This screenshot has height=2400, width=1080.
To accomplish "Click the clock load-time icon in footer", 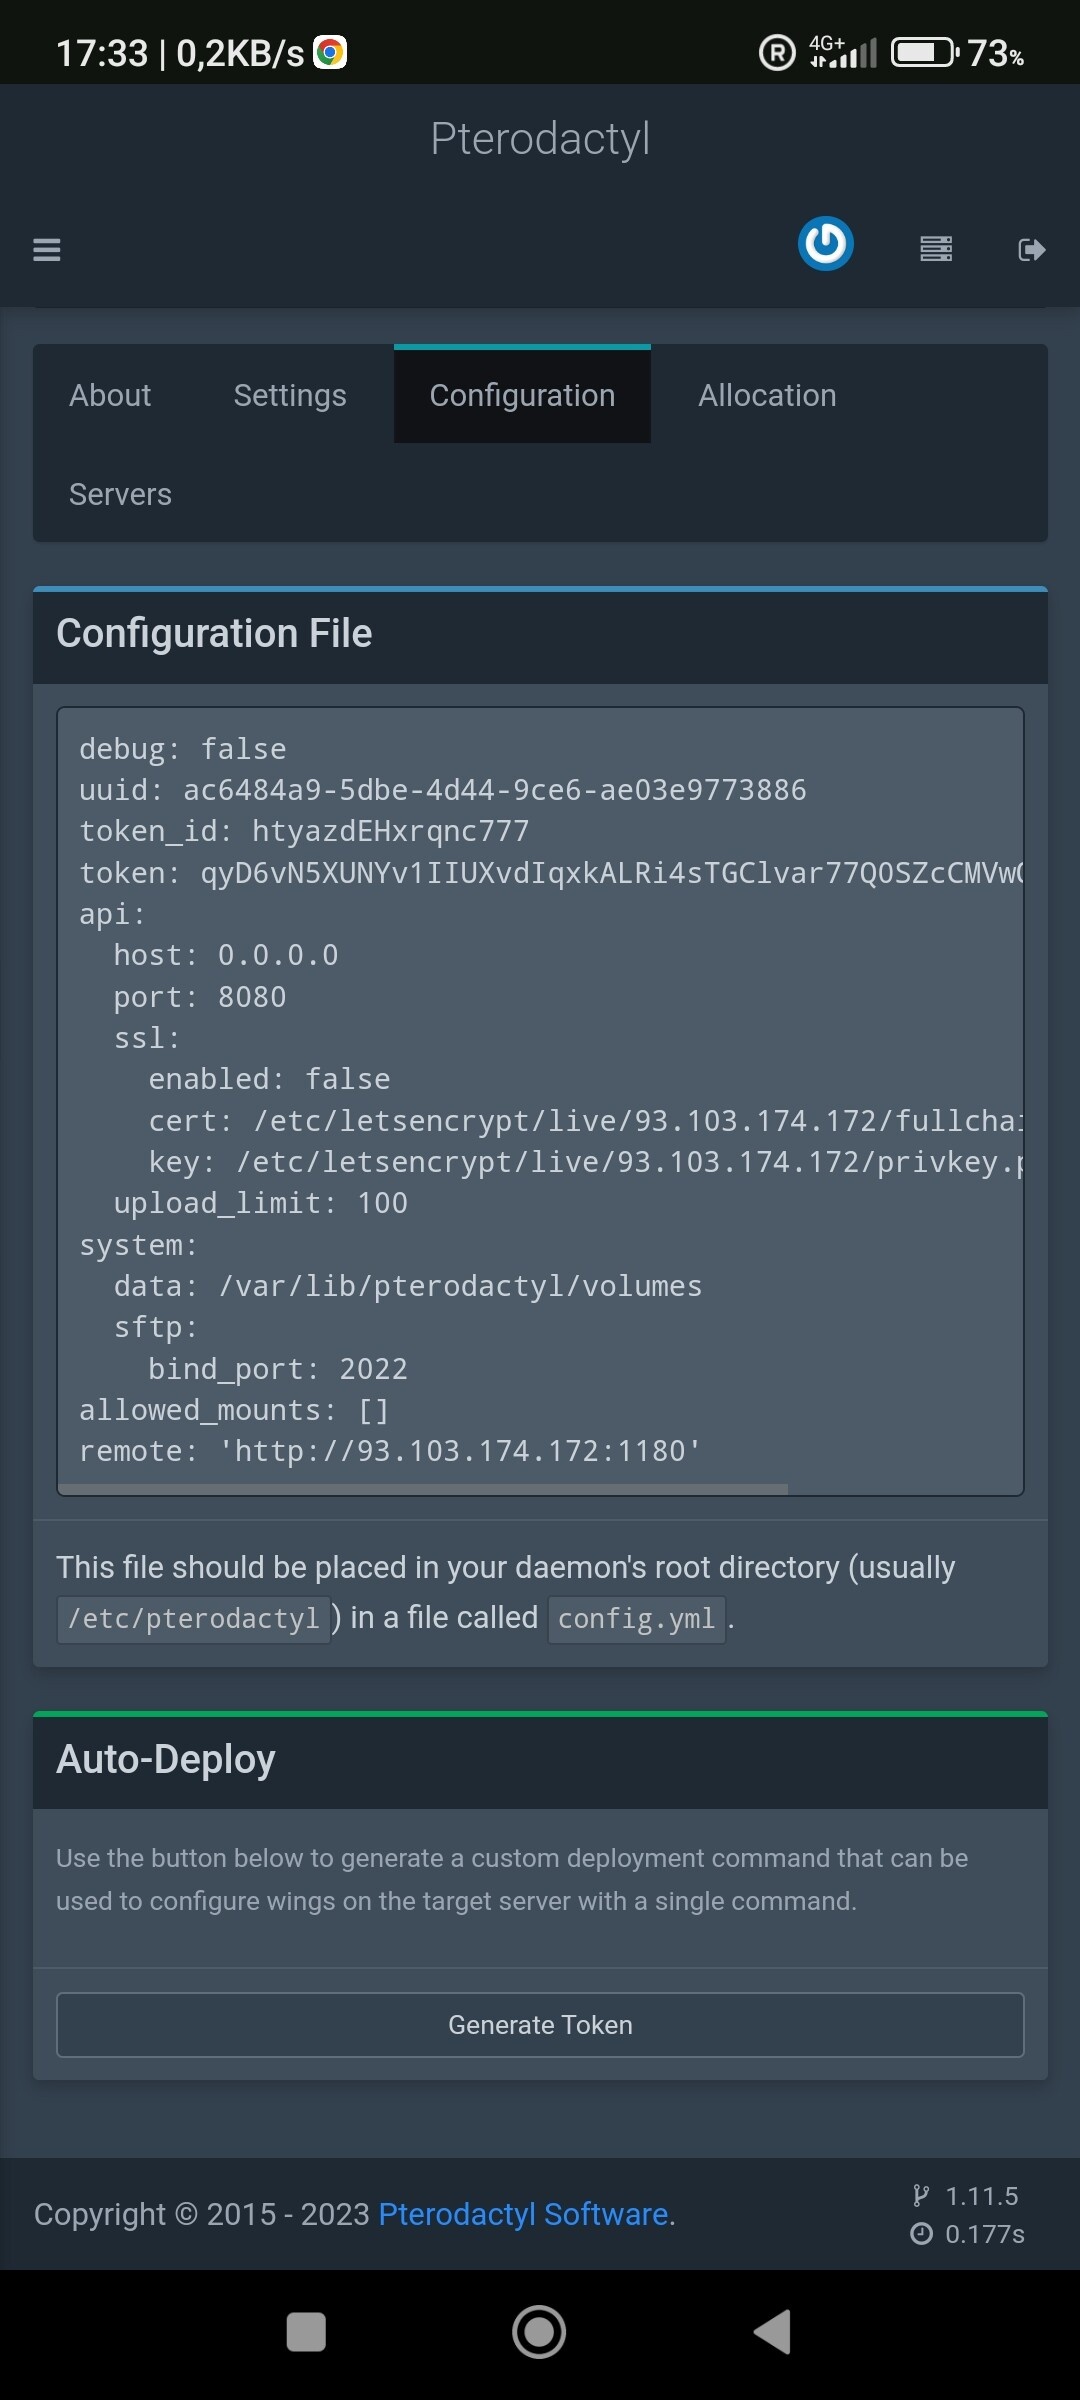I will tap(921, 2234).
